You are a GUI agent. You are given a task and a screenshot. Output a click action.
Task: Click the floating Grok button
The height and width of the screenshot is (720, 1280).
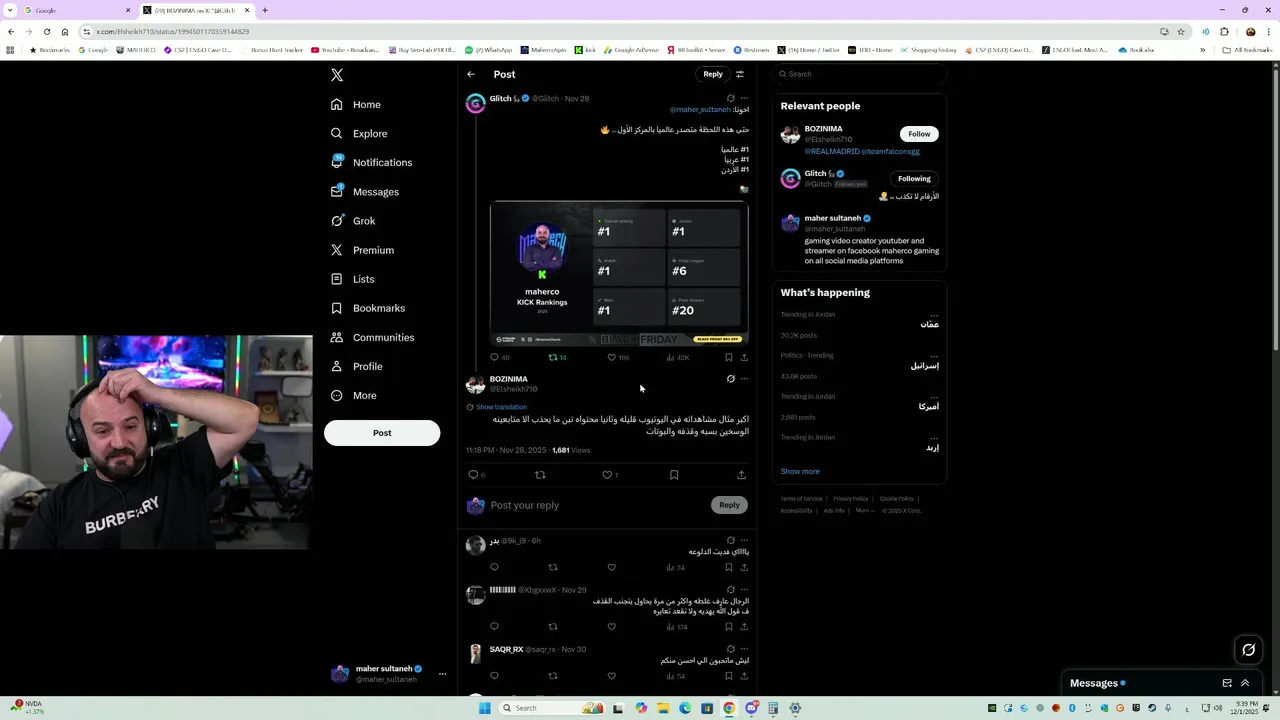(1248, 650)
